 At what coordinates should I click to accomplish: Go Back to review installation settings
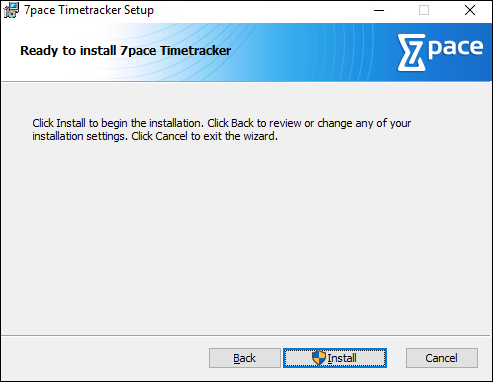(245, 358)
